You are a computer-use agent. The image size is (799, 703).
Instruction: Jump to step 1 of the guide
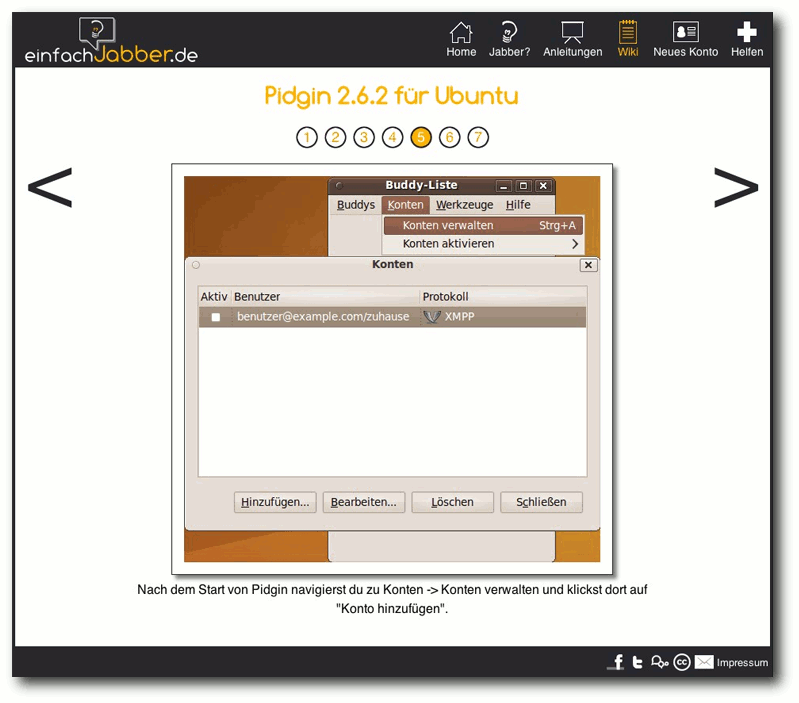coord(307,137)
